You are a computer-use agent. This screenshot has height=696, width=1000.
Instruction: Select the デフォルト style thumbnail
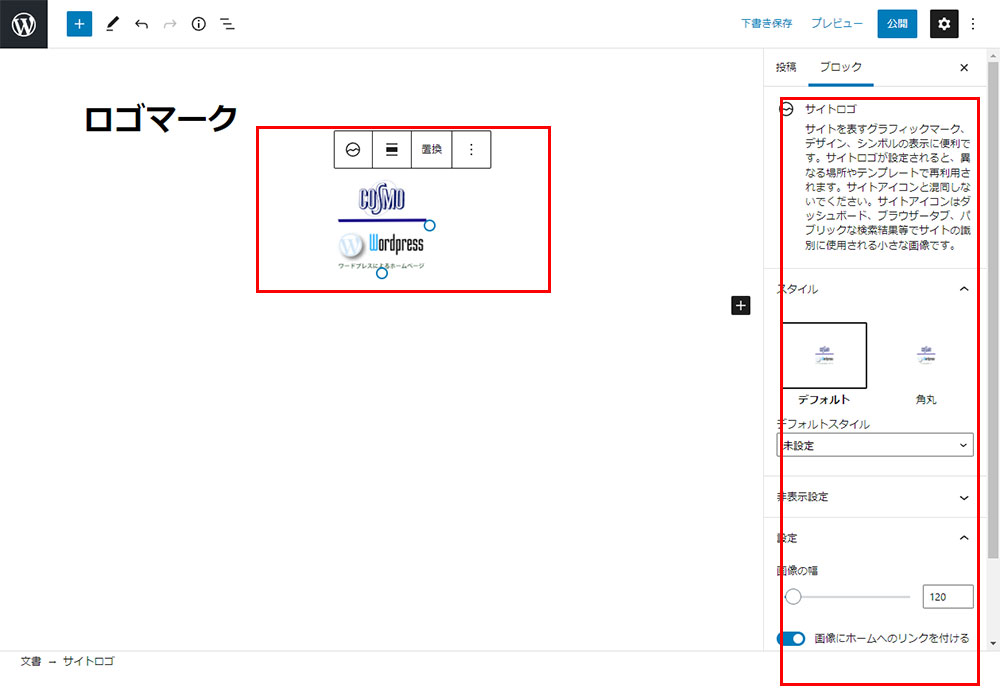click(x=824, y=355)
